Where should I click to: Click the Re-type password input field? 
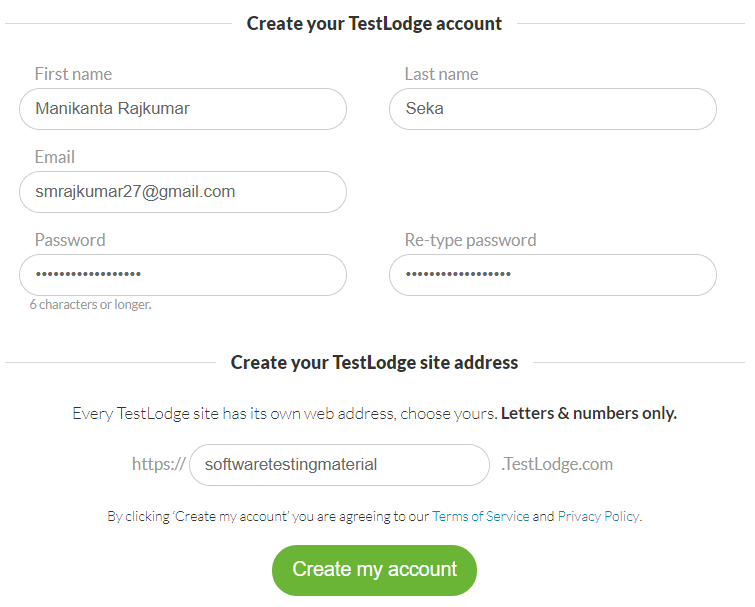(x=553, y=275)
